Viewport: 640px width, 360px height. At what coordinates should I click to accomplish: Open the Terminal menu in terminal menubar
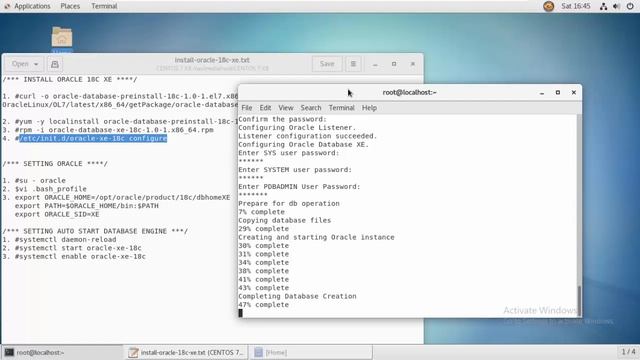342,108
